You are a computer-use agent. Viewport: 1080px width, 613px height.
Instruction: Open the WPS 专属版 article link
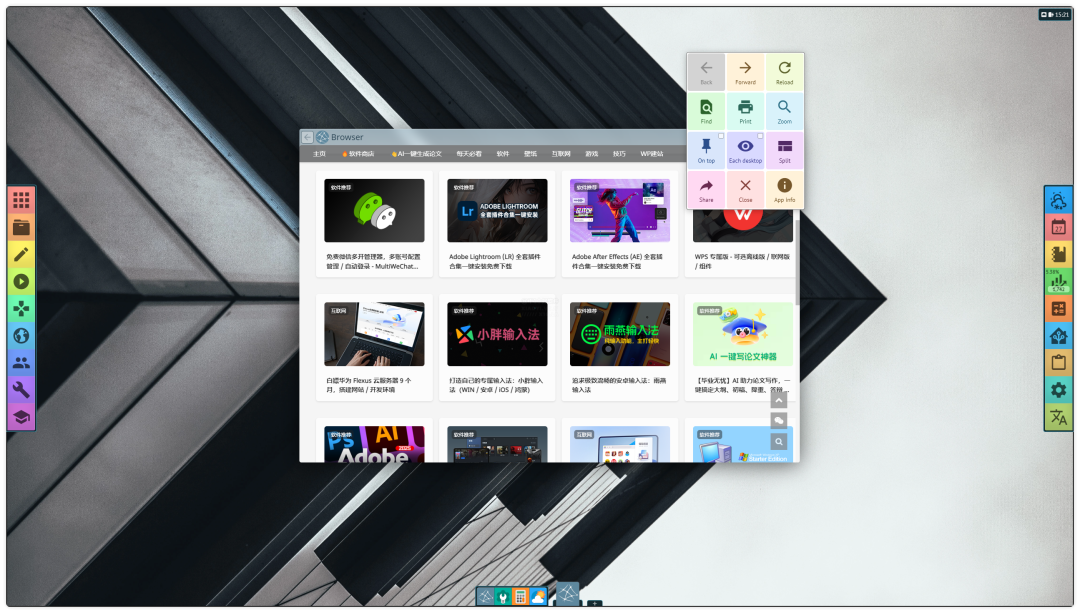click(741, 261)
